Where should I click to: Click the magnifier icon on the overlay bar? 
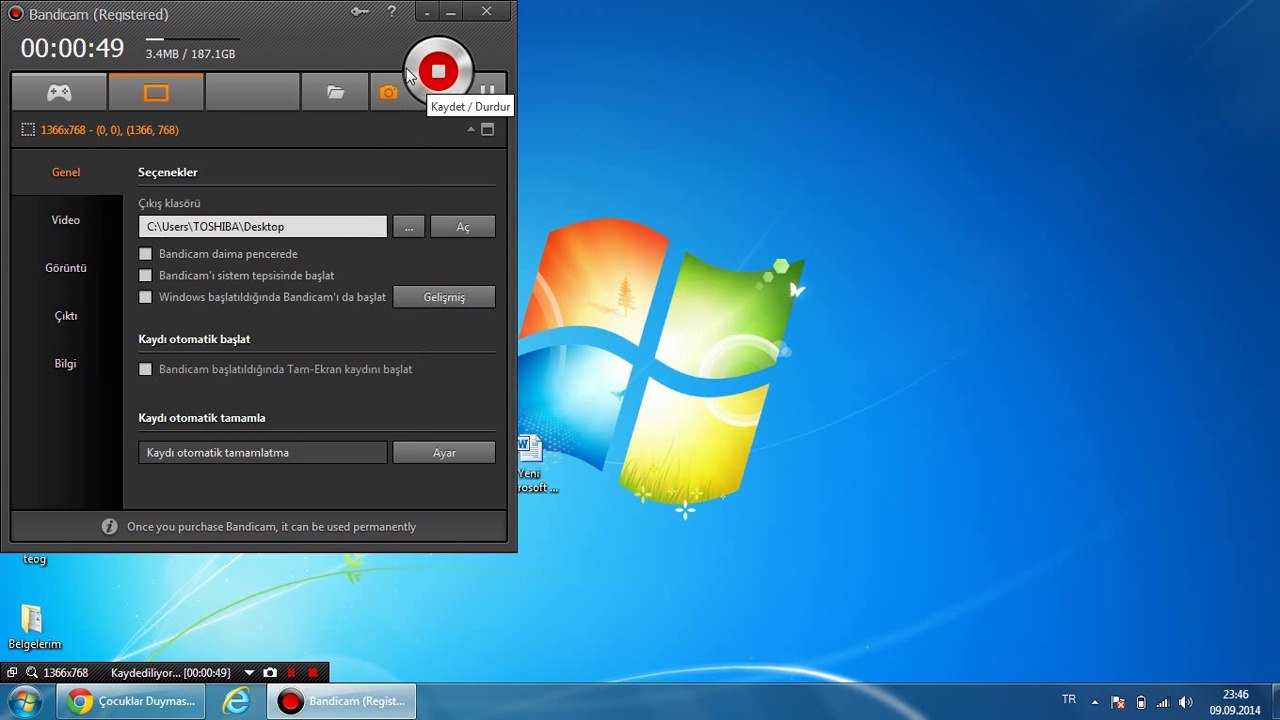(32, 673)
